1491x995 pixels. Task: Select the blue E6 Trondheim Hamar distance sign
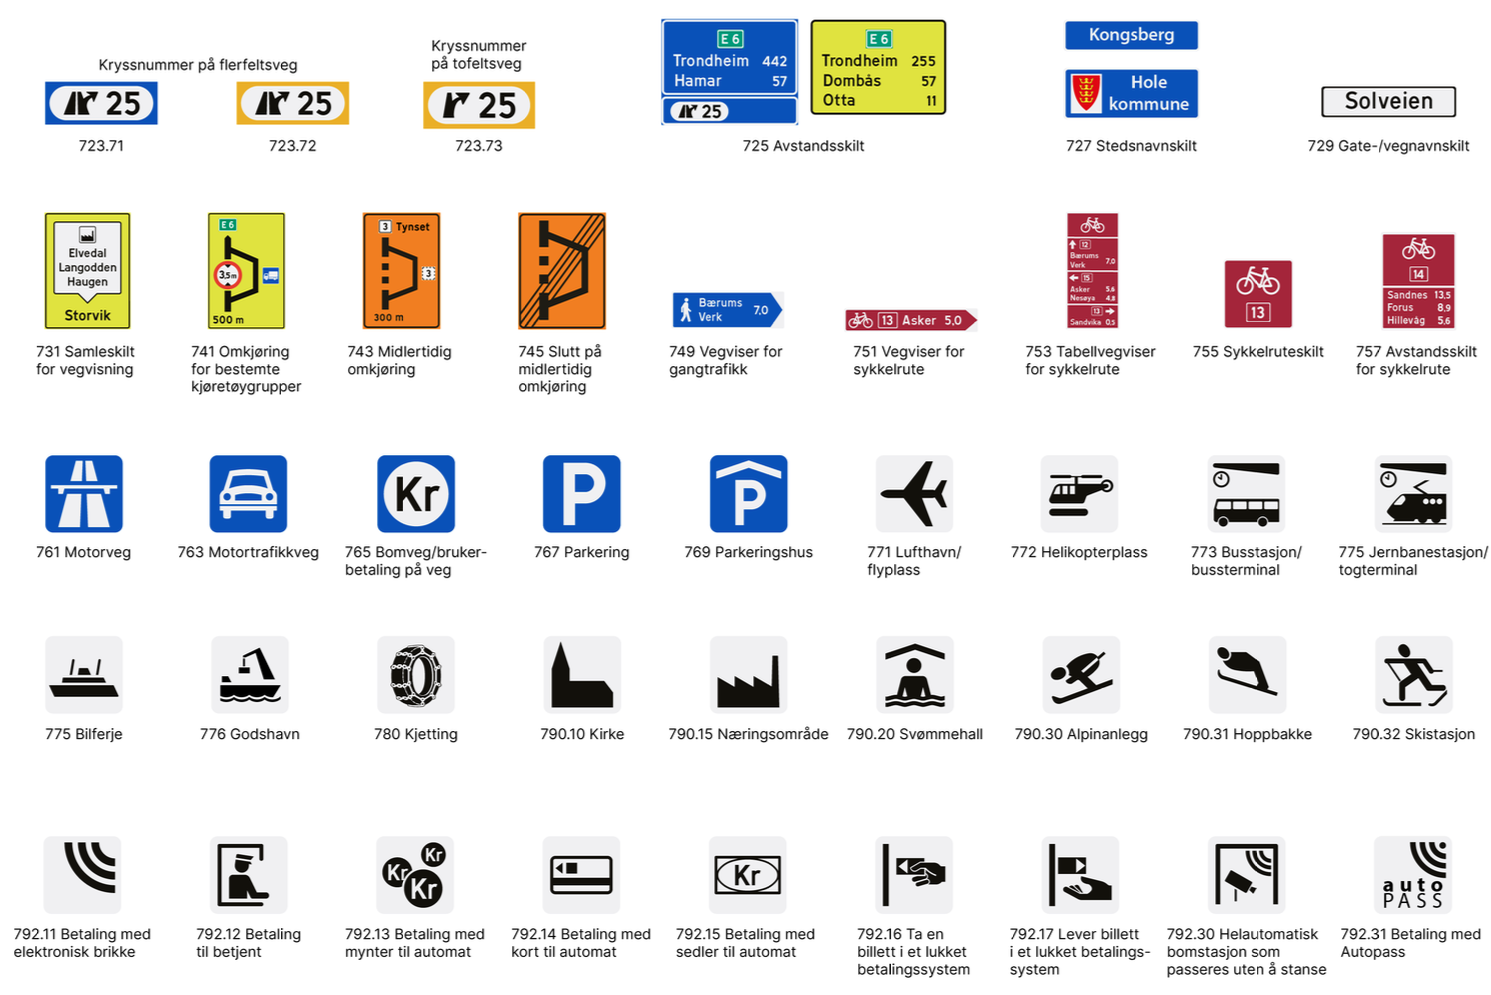pyautogui.click(x=730, y=72)
